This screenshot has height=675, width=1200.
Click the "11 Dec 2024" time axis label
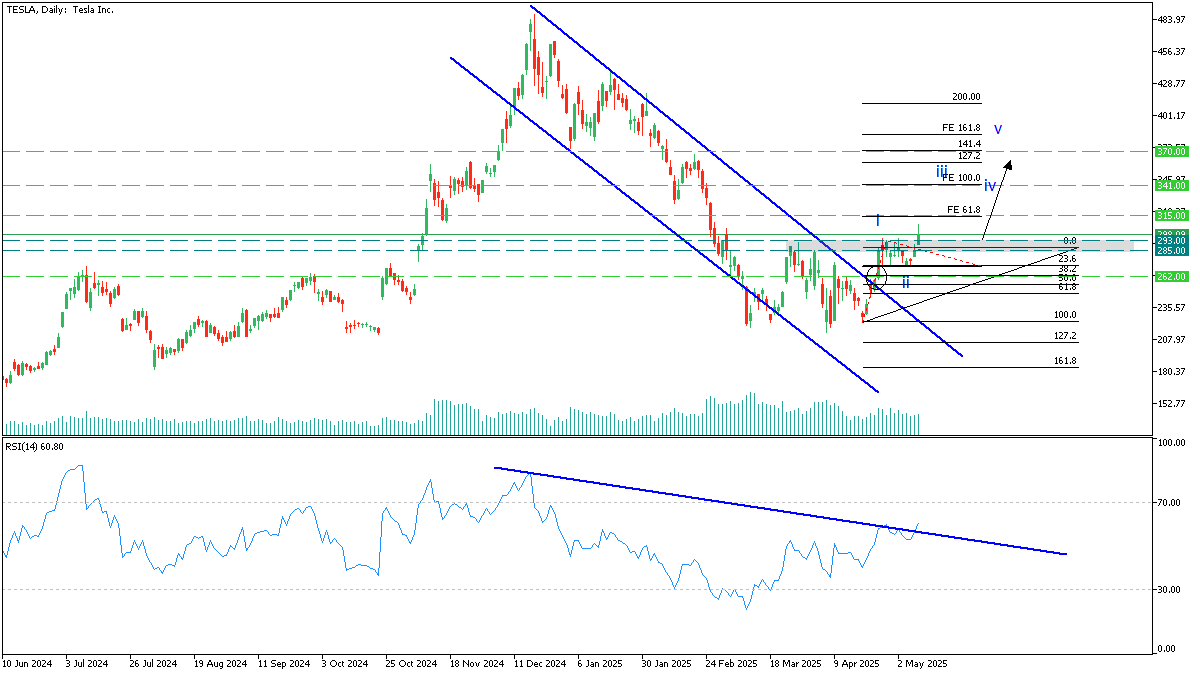(540, 663)
